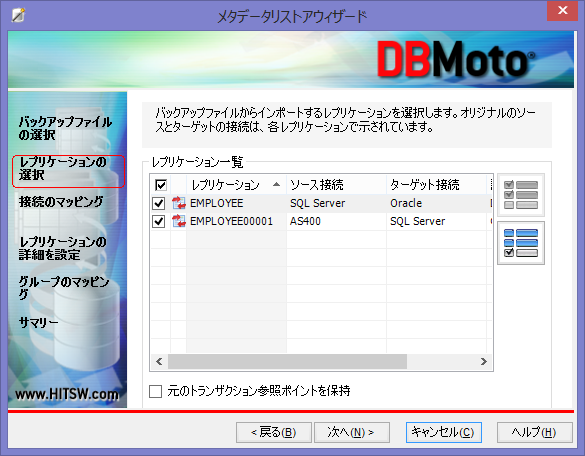Click the deselect-all replications icon button

[521, 243]
